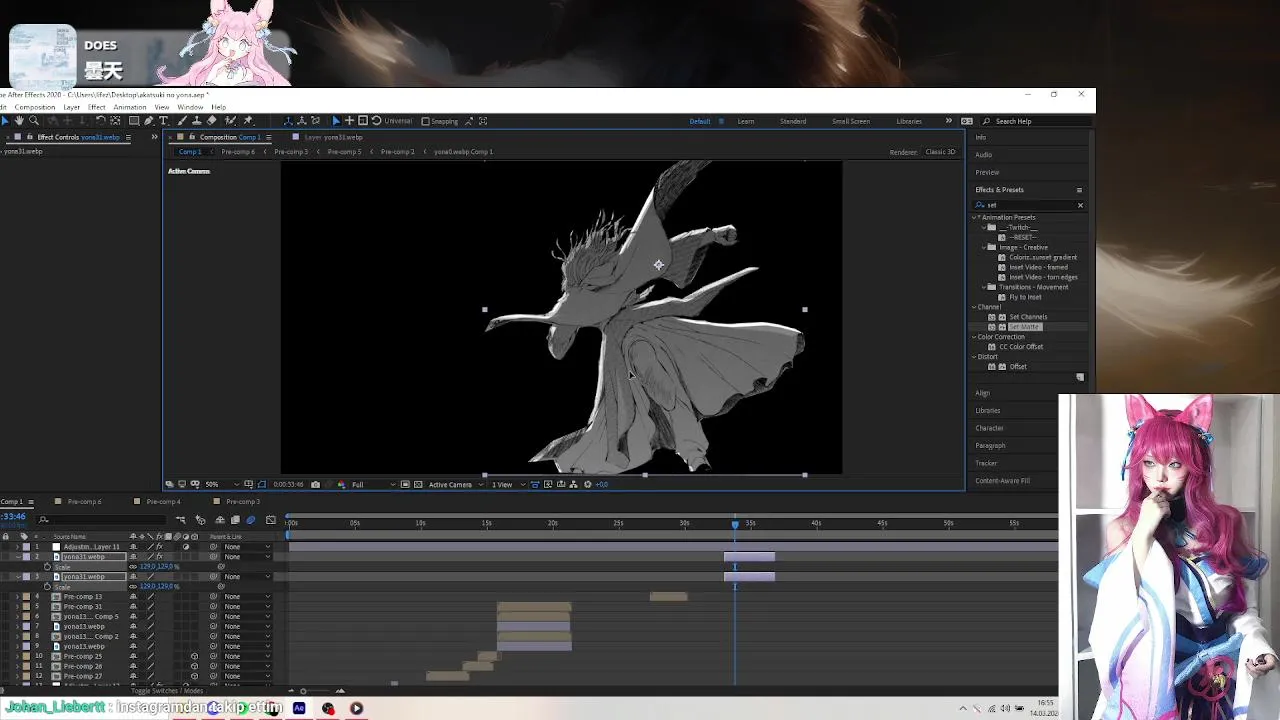Switch to the Small Screen workspace
Viewport: 1280px width, 720px height.
click(851, 121)
